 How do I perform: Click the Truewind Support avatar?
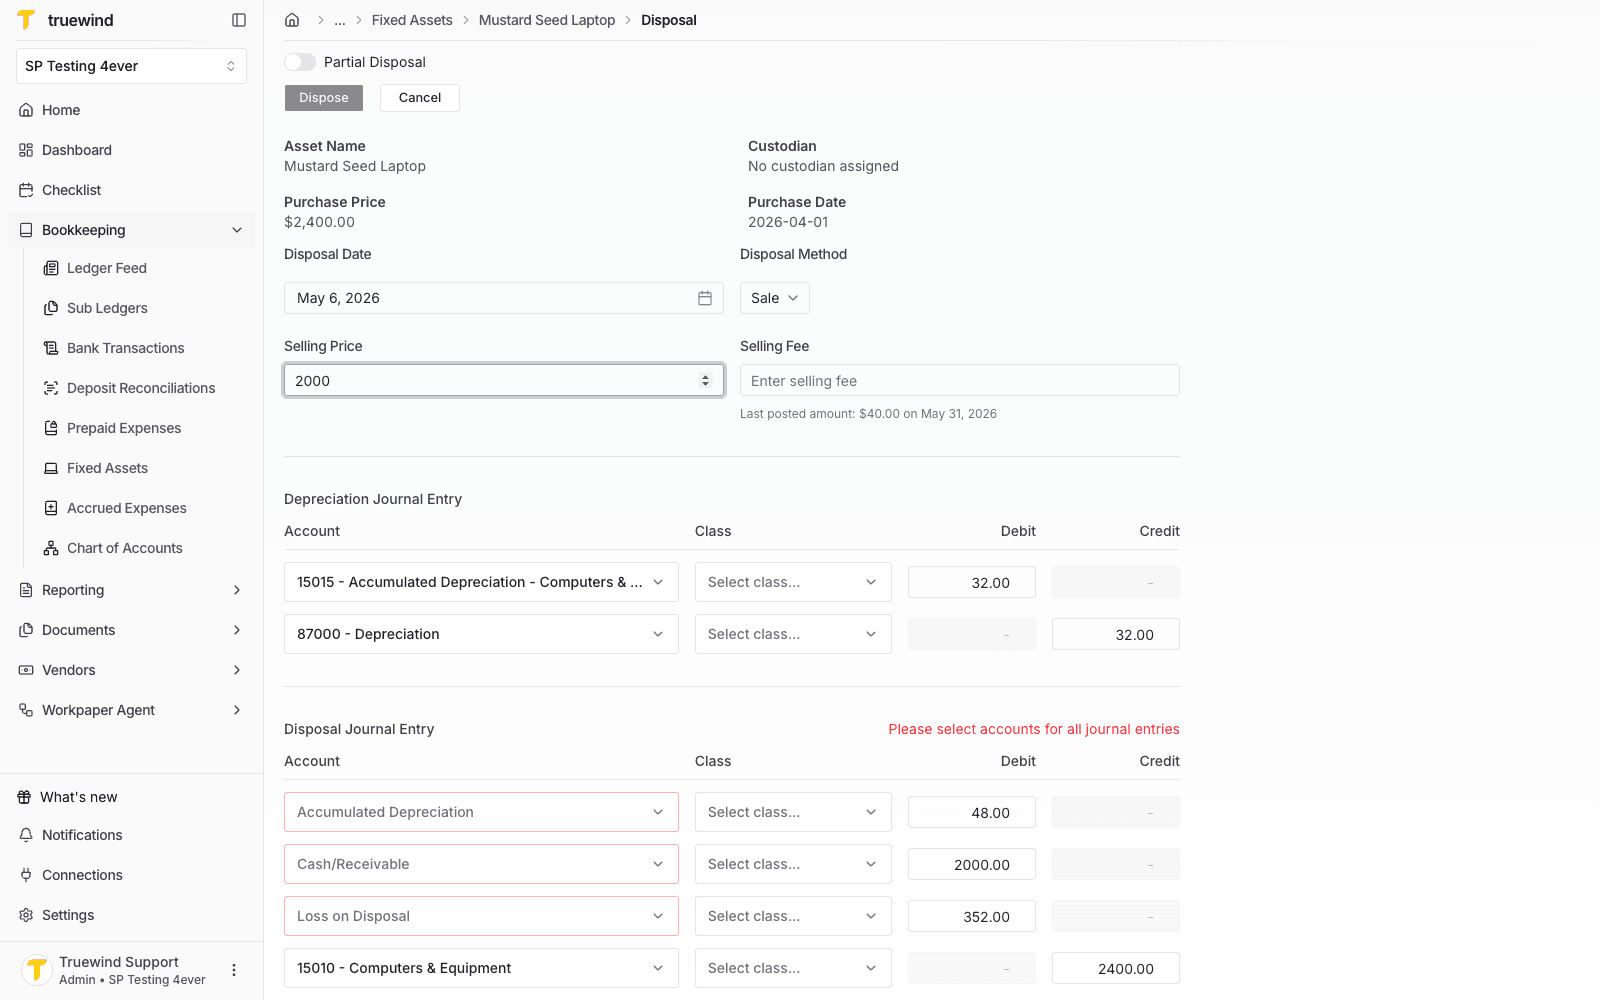point(37,970)
